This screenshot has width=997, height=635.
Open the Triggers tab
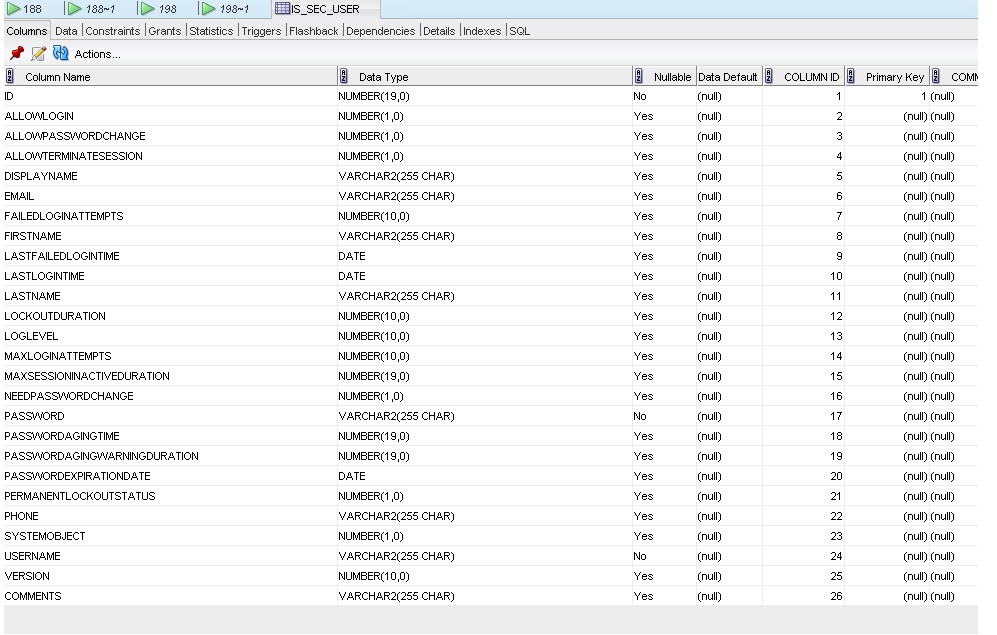tap(260, 31)
